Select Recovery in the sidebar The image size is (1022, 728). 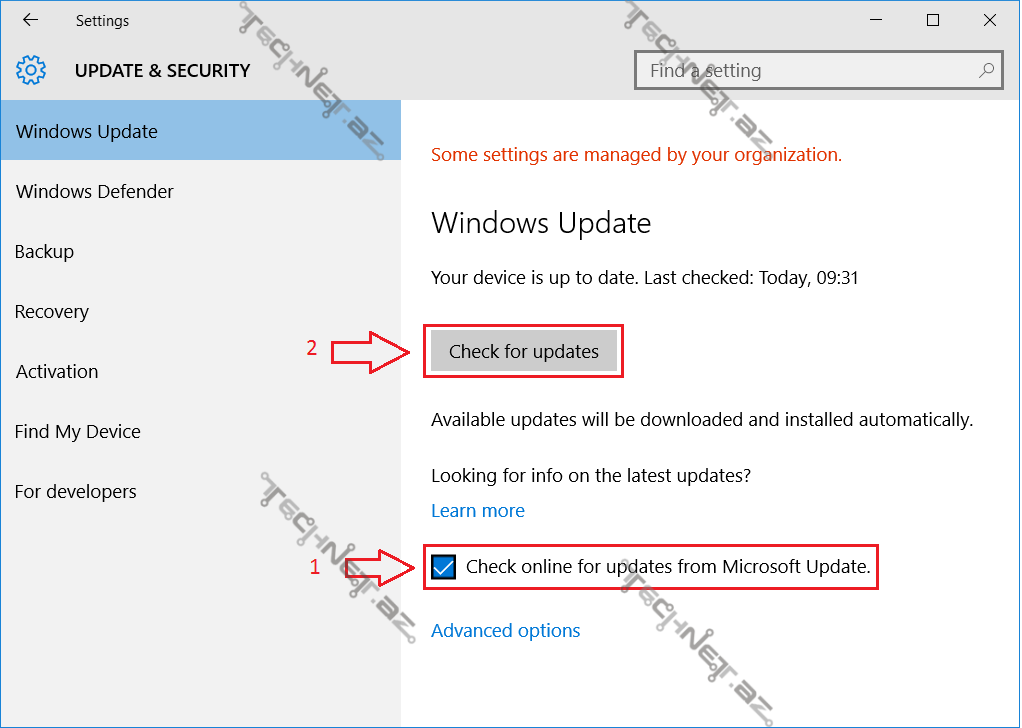[x=52, y=312]
